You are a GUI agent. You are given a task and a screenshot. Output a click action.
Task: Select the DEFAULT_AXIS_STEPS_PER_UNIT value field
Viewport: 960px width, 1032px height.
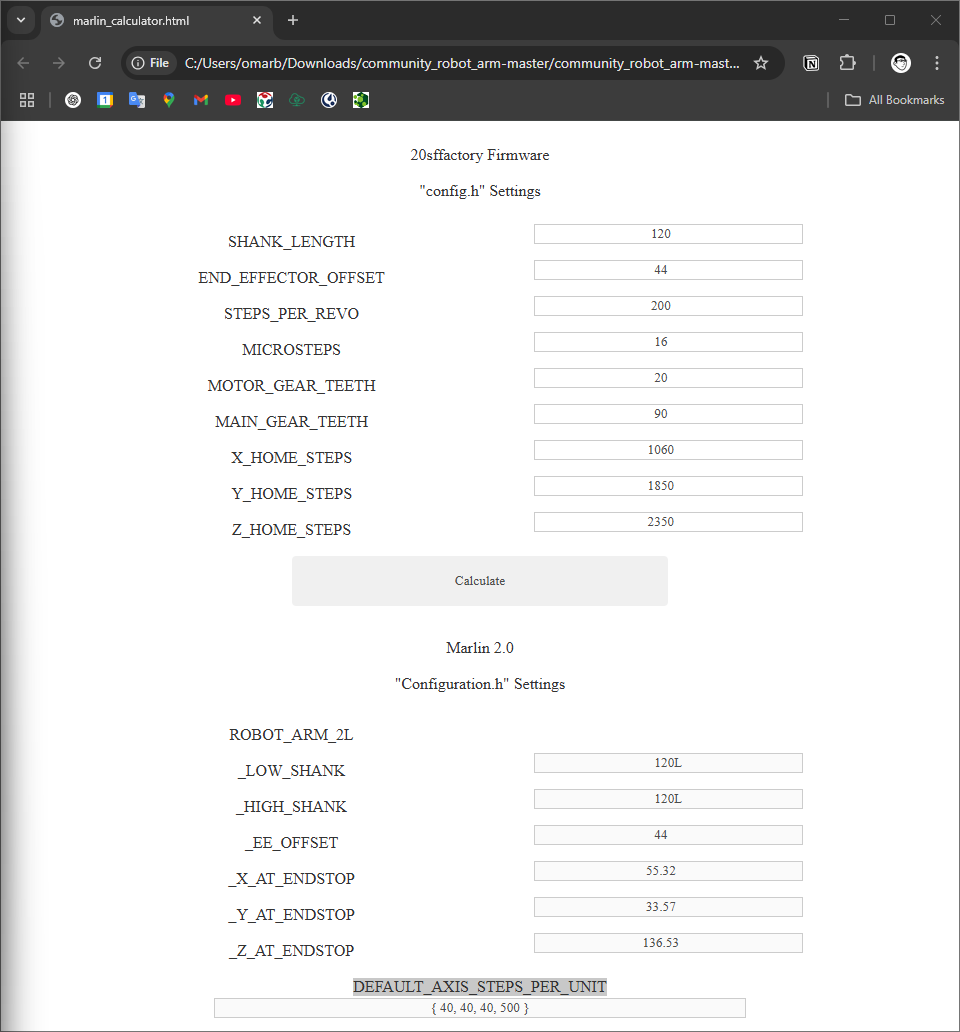point(480,1008)
